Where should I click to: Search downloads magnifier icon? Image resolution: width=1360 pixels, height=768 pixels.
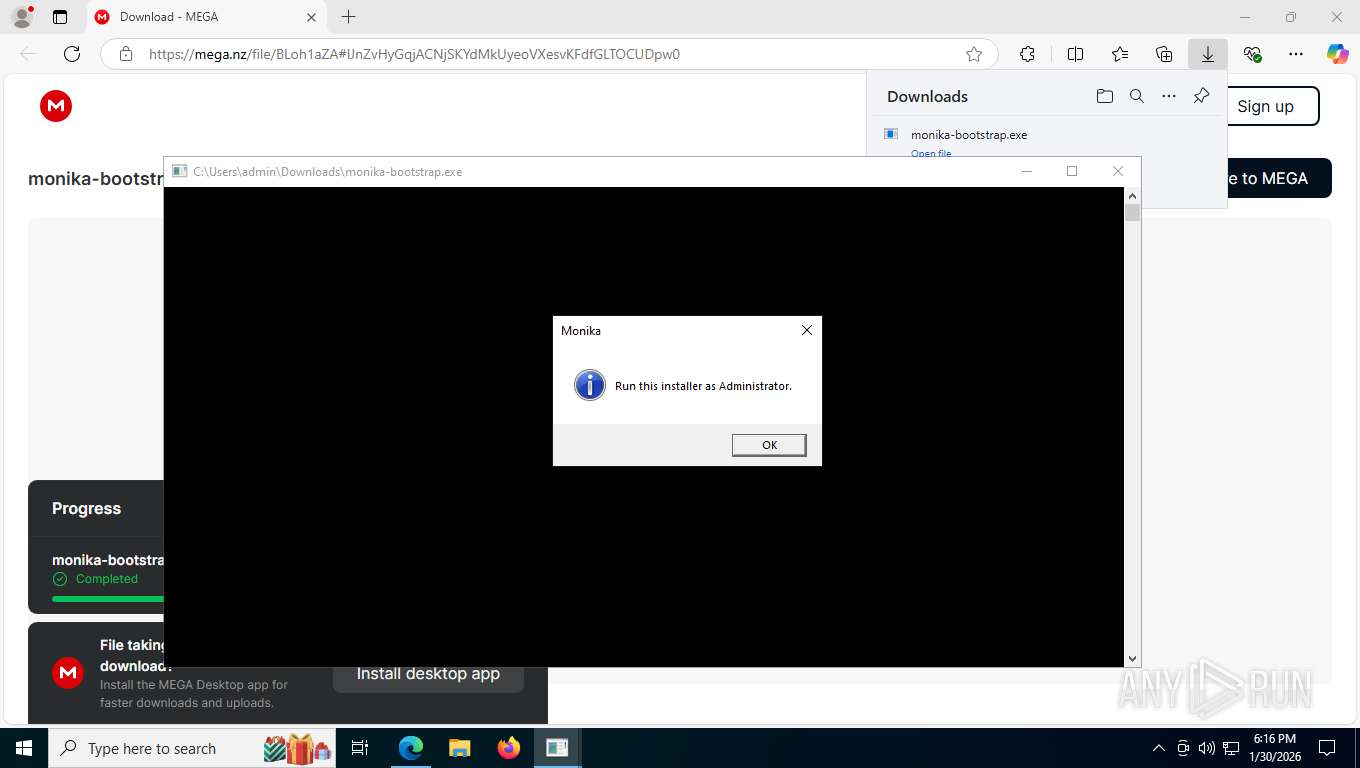pyautogui.click(x=1136, y=96)
